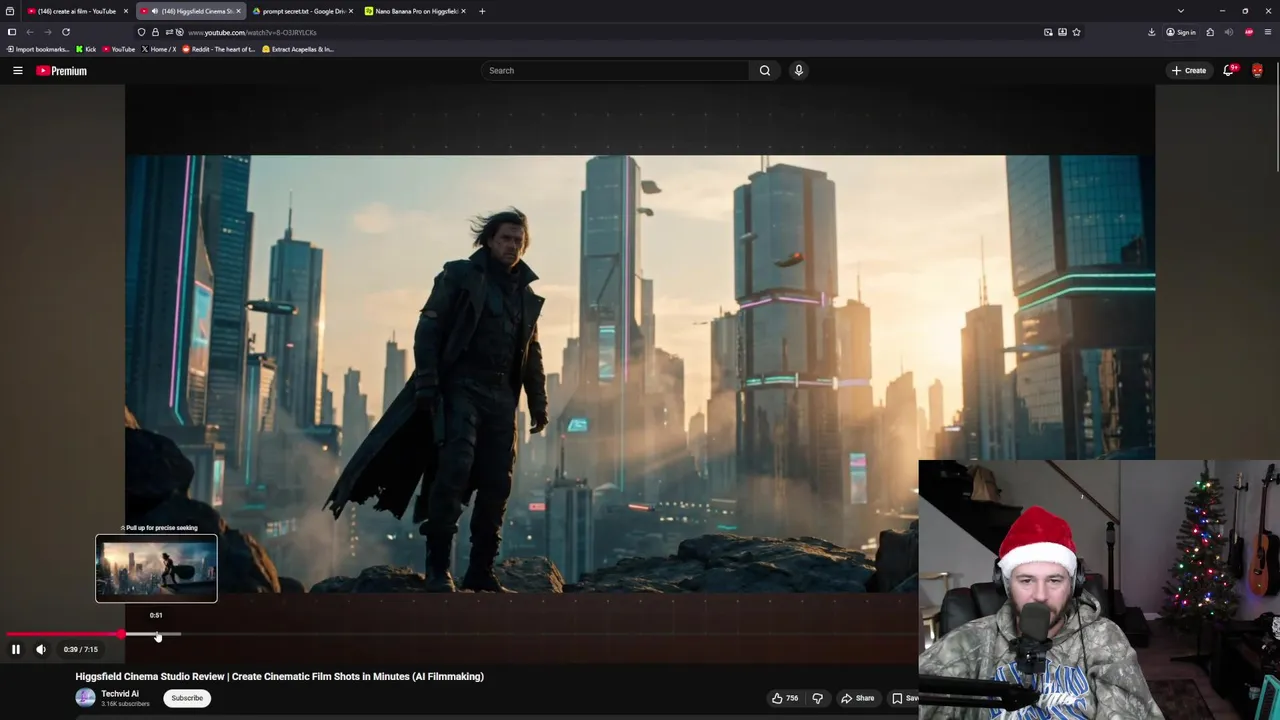Close the Nano Banana Pro tab
1280x720 pixels.
tap(463, 11)
